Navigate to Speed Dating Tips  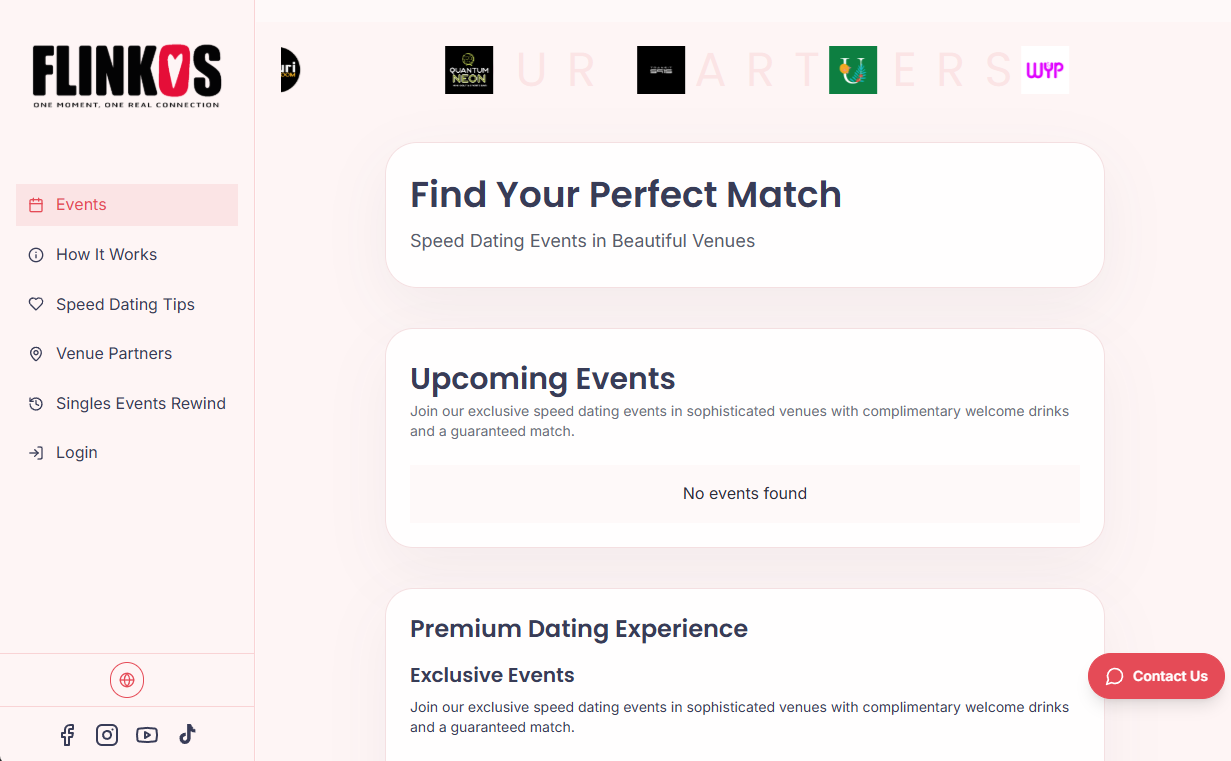click(x=125, y=304)
